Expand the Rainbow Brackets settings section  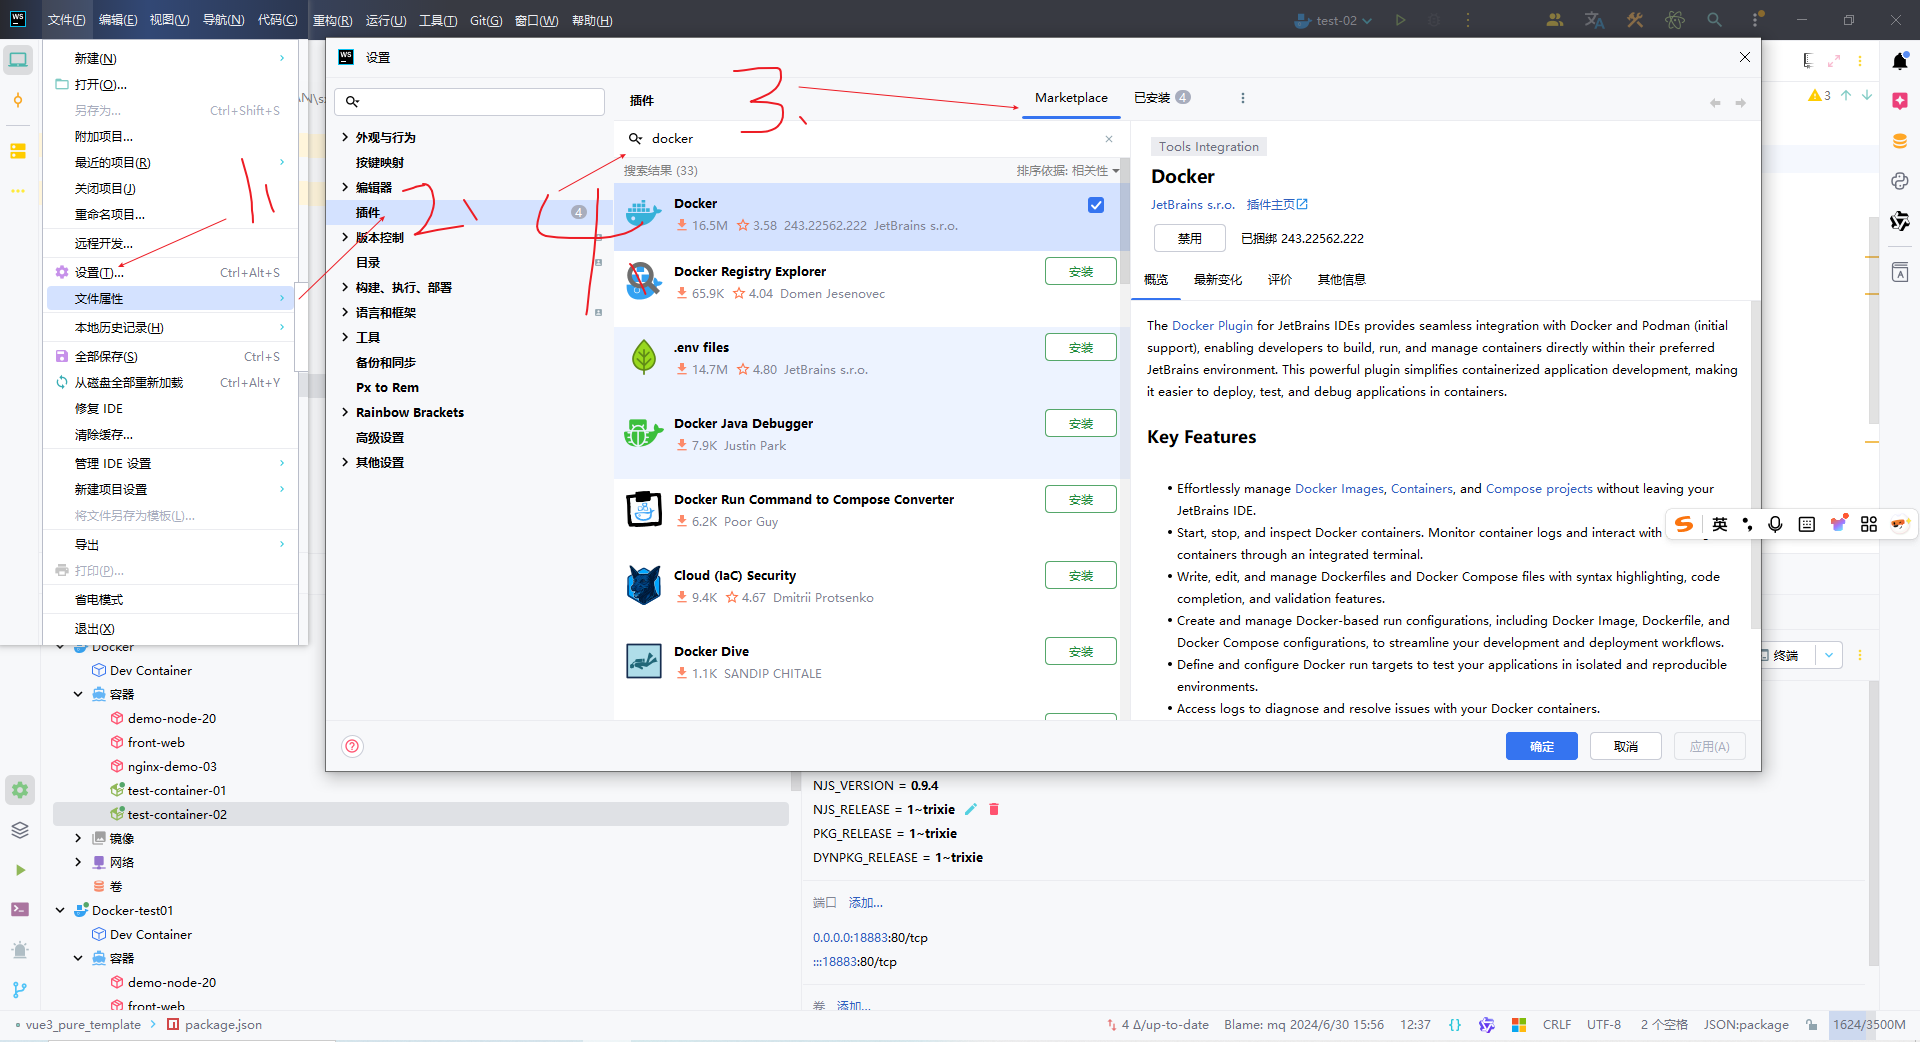[345, 412]
